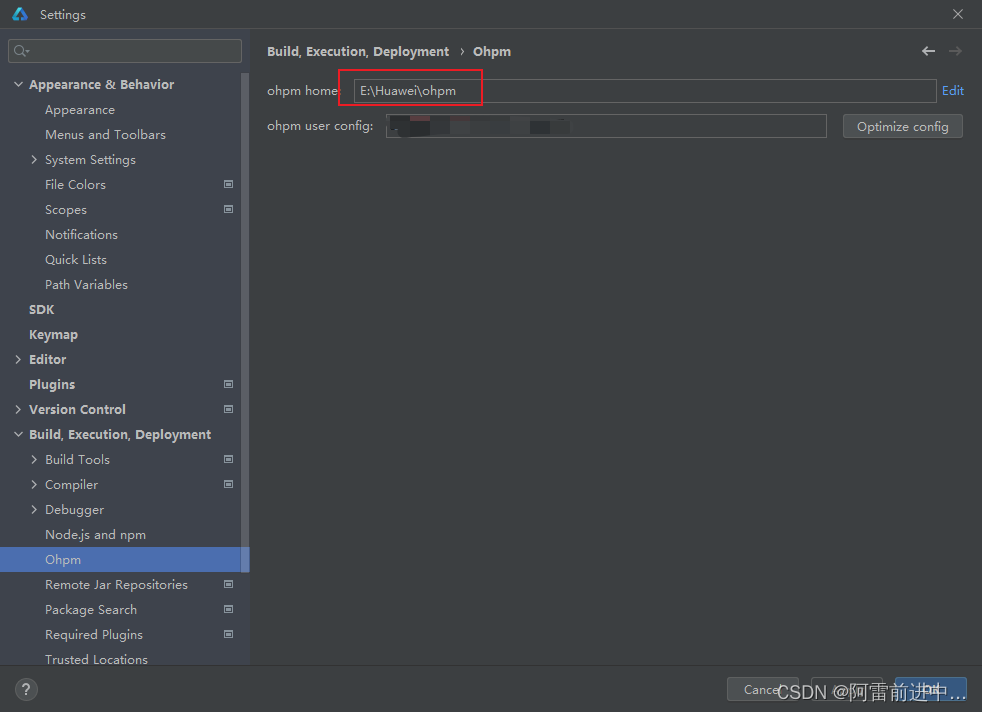The image size is (982, 712).
Task: Click Build, Execution, Deployment breadcrumb
Action: point(358,51)
